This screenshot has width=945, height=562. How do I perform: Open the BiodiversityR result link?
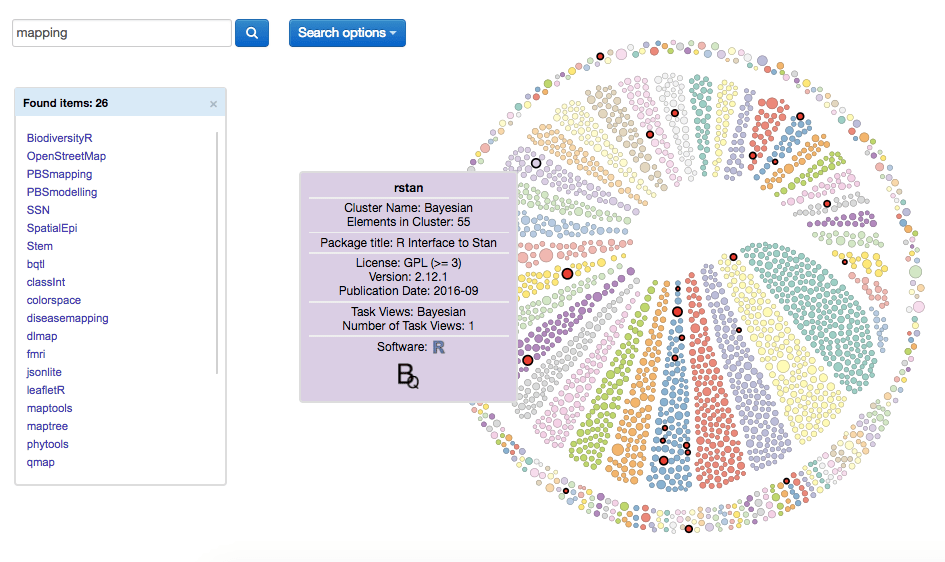pos(60,138)
